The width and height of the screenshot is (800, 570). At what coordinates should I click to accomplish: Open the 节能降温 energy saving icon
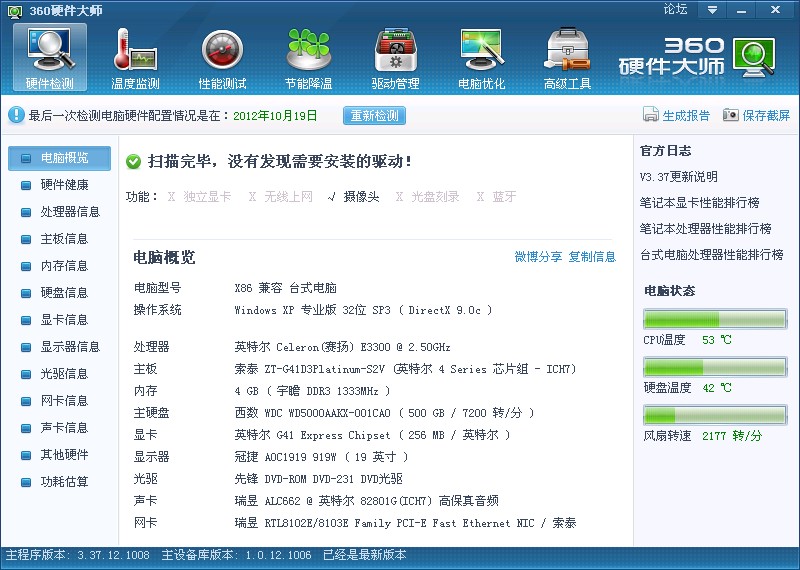pos(309,57)
